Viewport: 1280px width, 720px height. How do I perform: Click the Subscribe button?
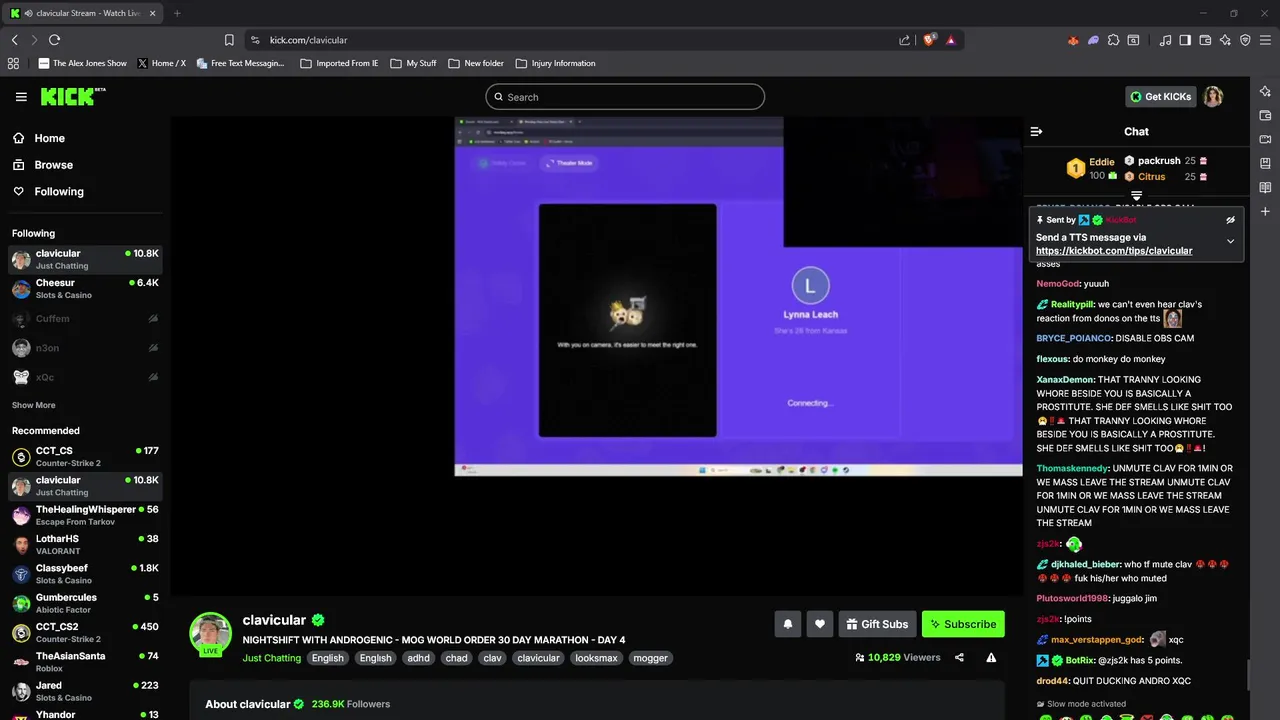[x=963, y=624]
